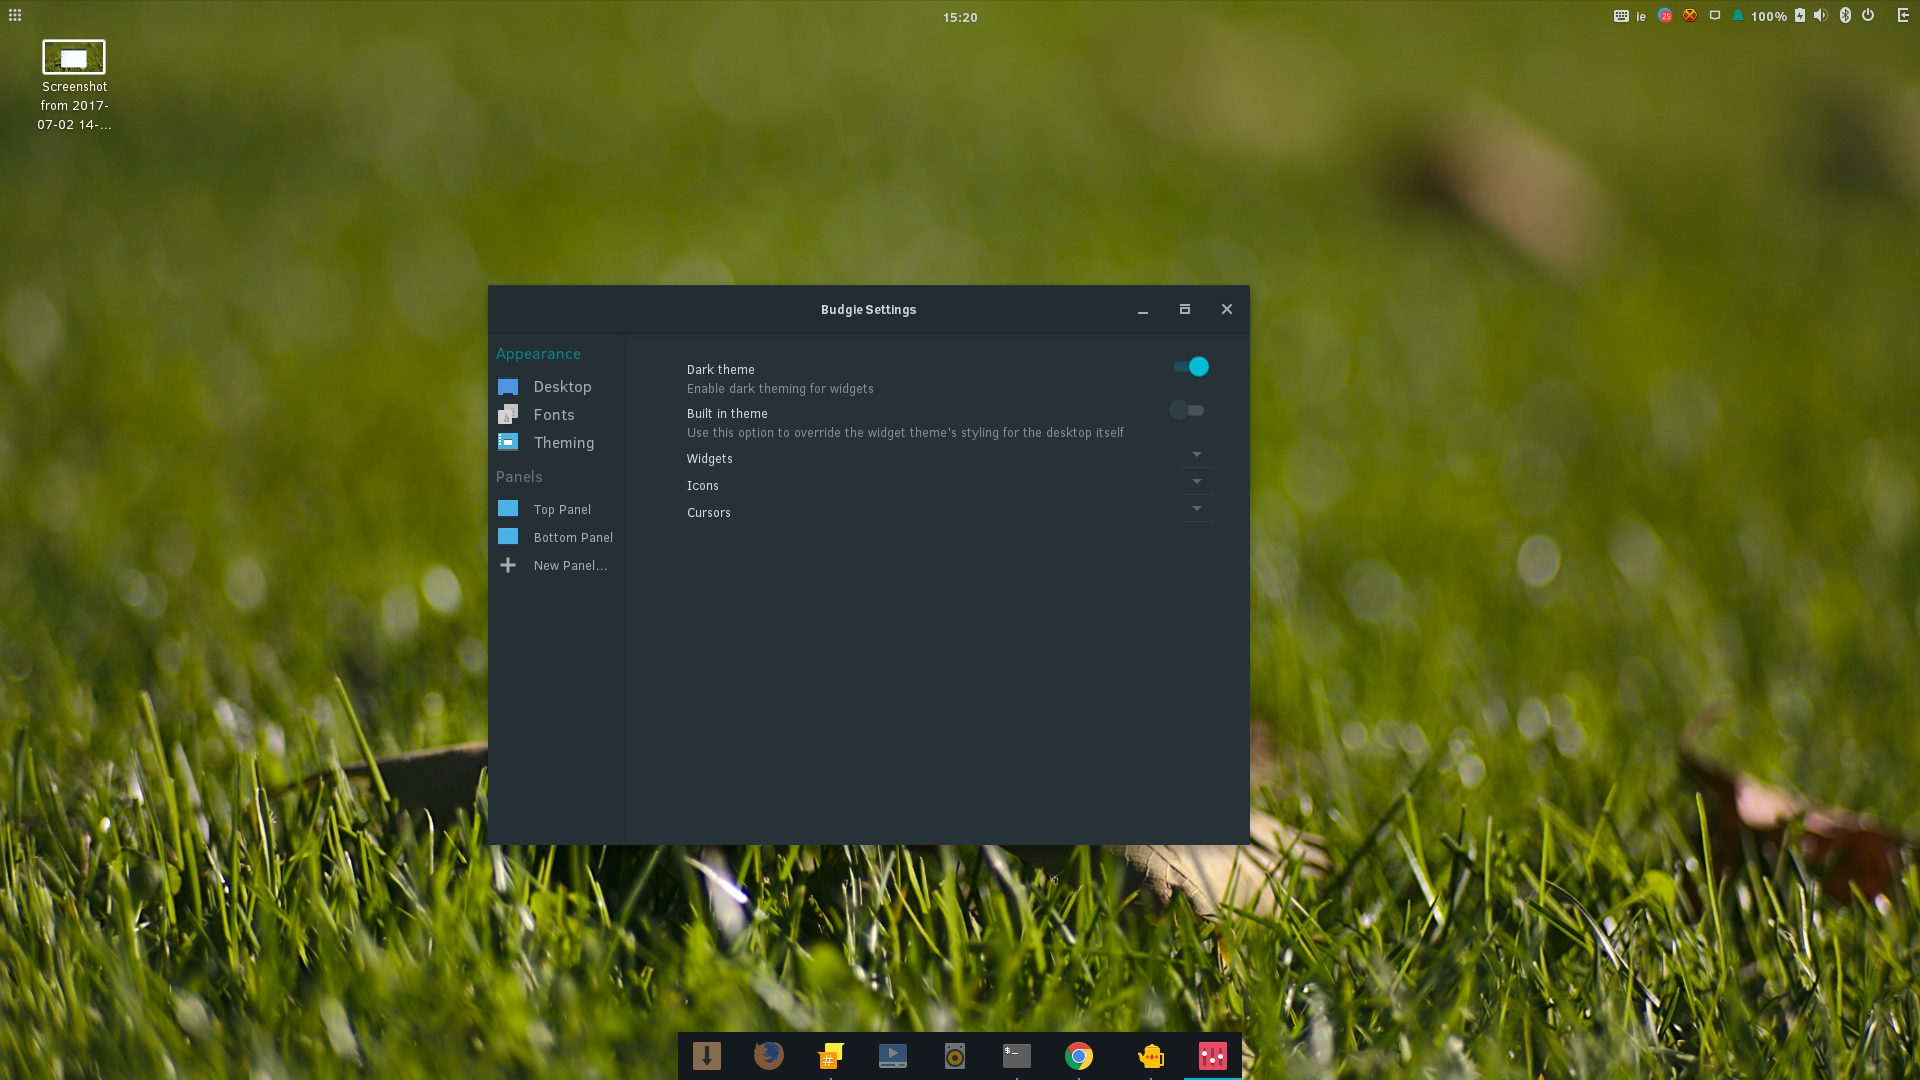Click the 100% battery percentage
1920x1080 pixels.
tap(1769, 16)
